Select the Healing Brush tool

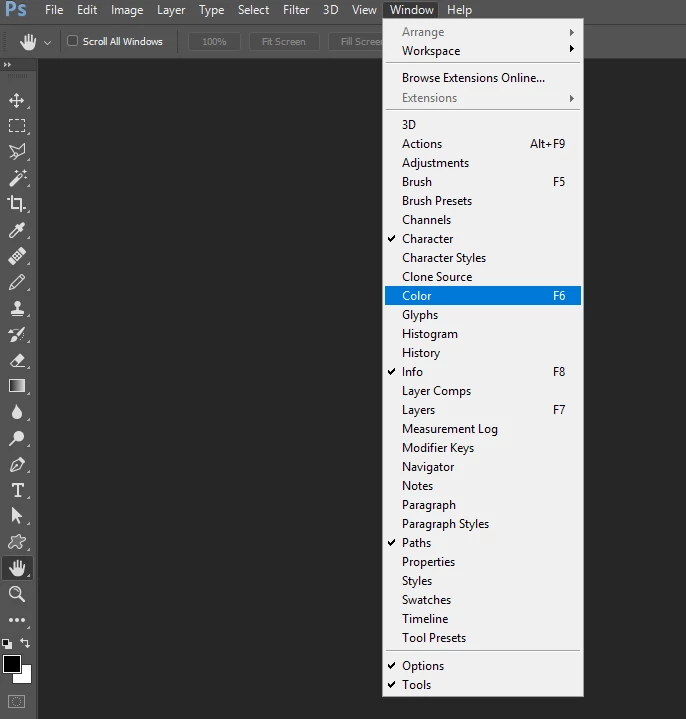coord(17,256)
